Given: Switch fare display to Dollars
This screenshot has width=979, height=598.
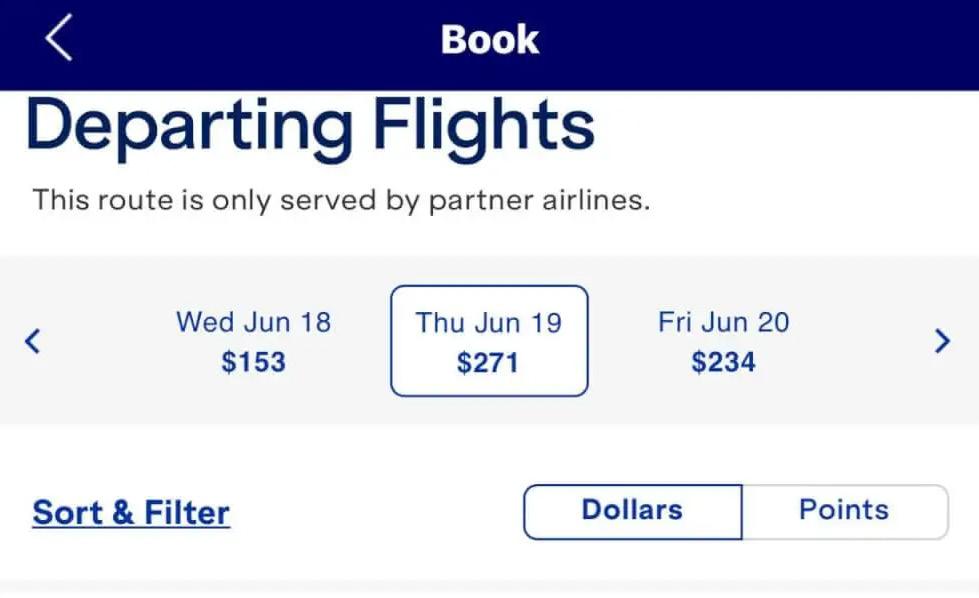Looking at the screenshot, I should [632, 512].
